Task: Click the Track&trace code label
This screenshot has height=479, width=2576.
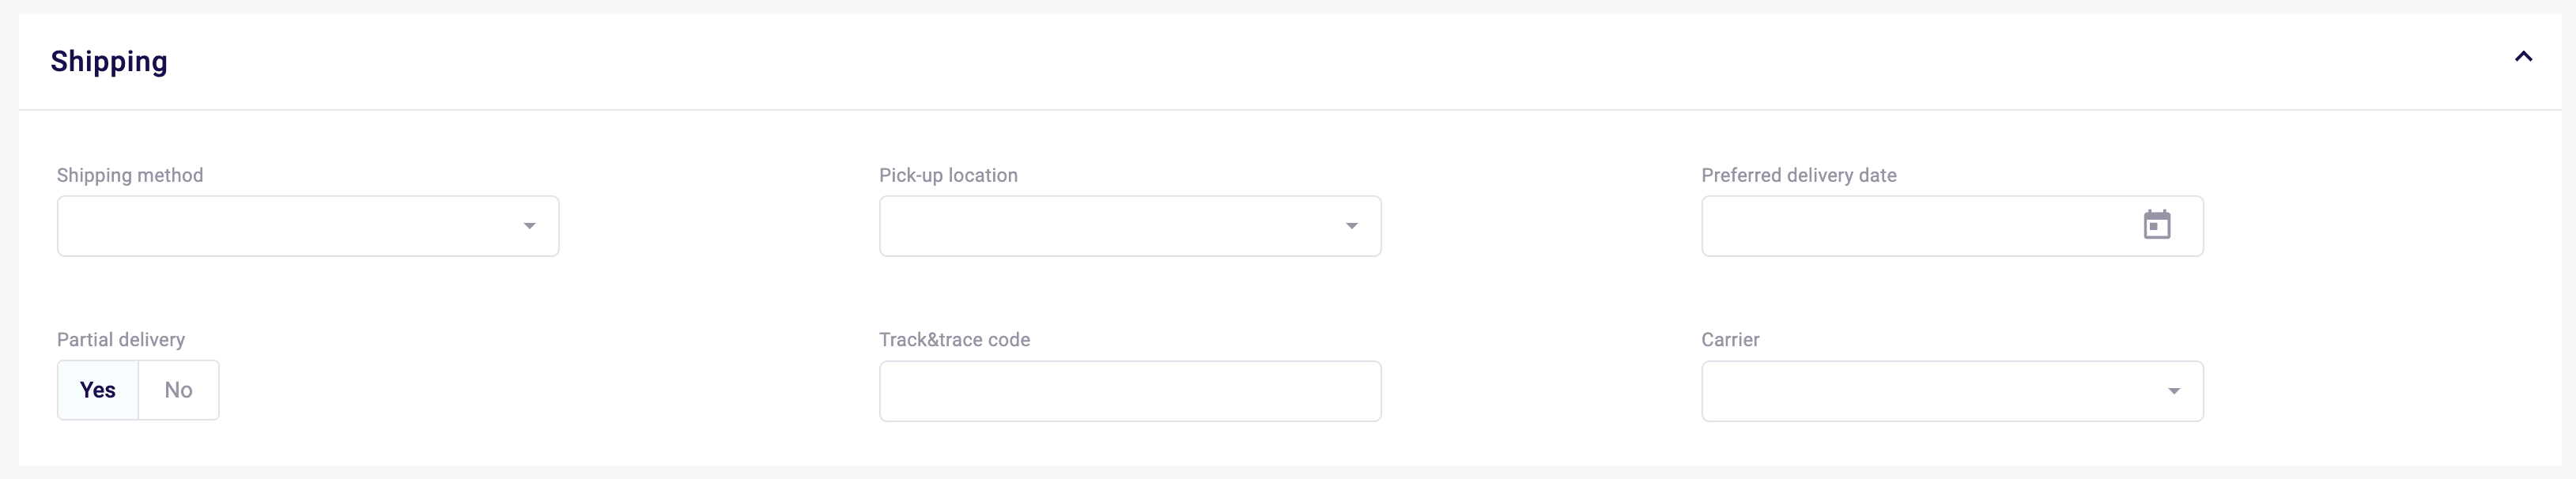Action: (x=954, y=340)
